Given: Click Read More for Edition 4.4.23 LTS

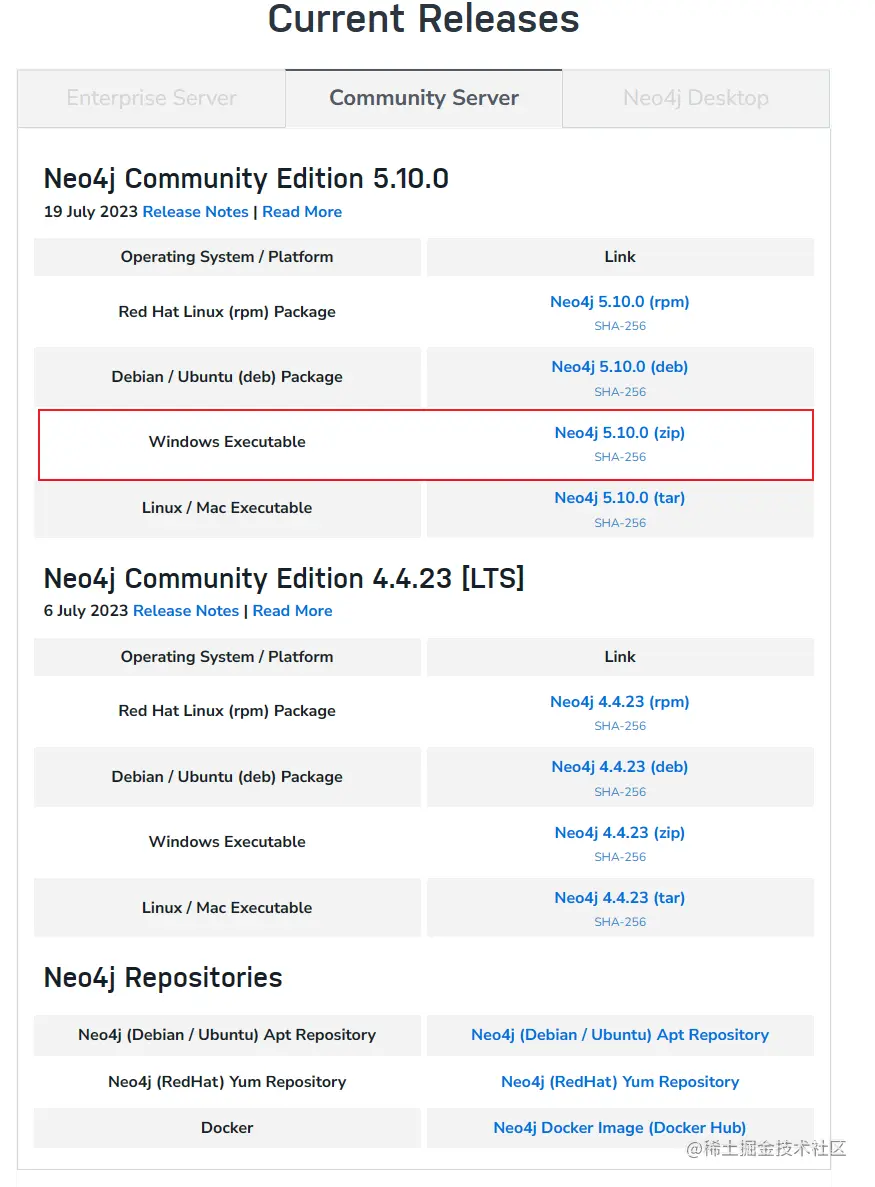Looking at the screenshot, I should point(292,611).
